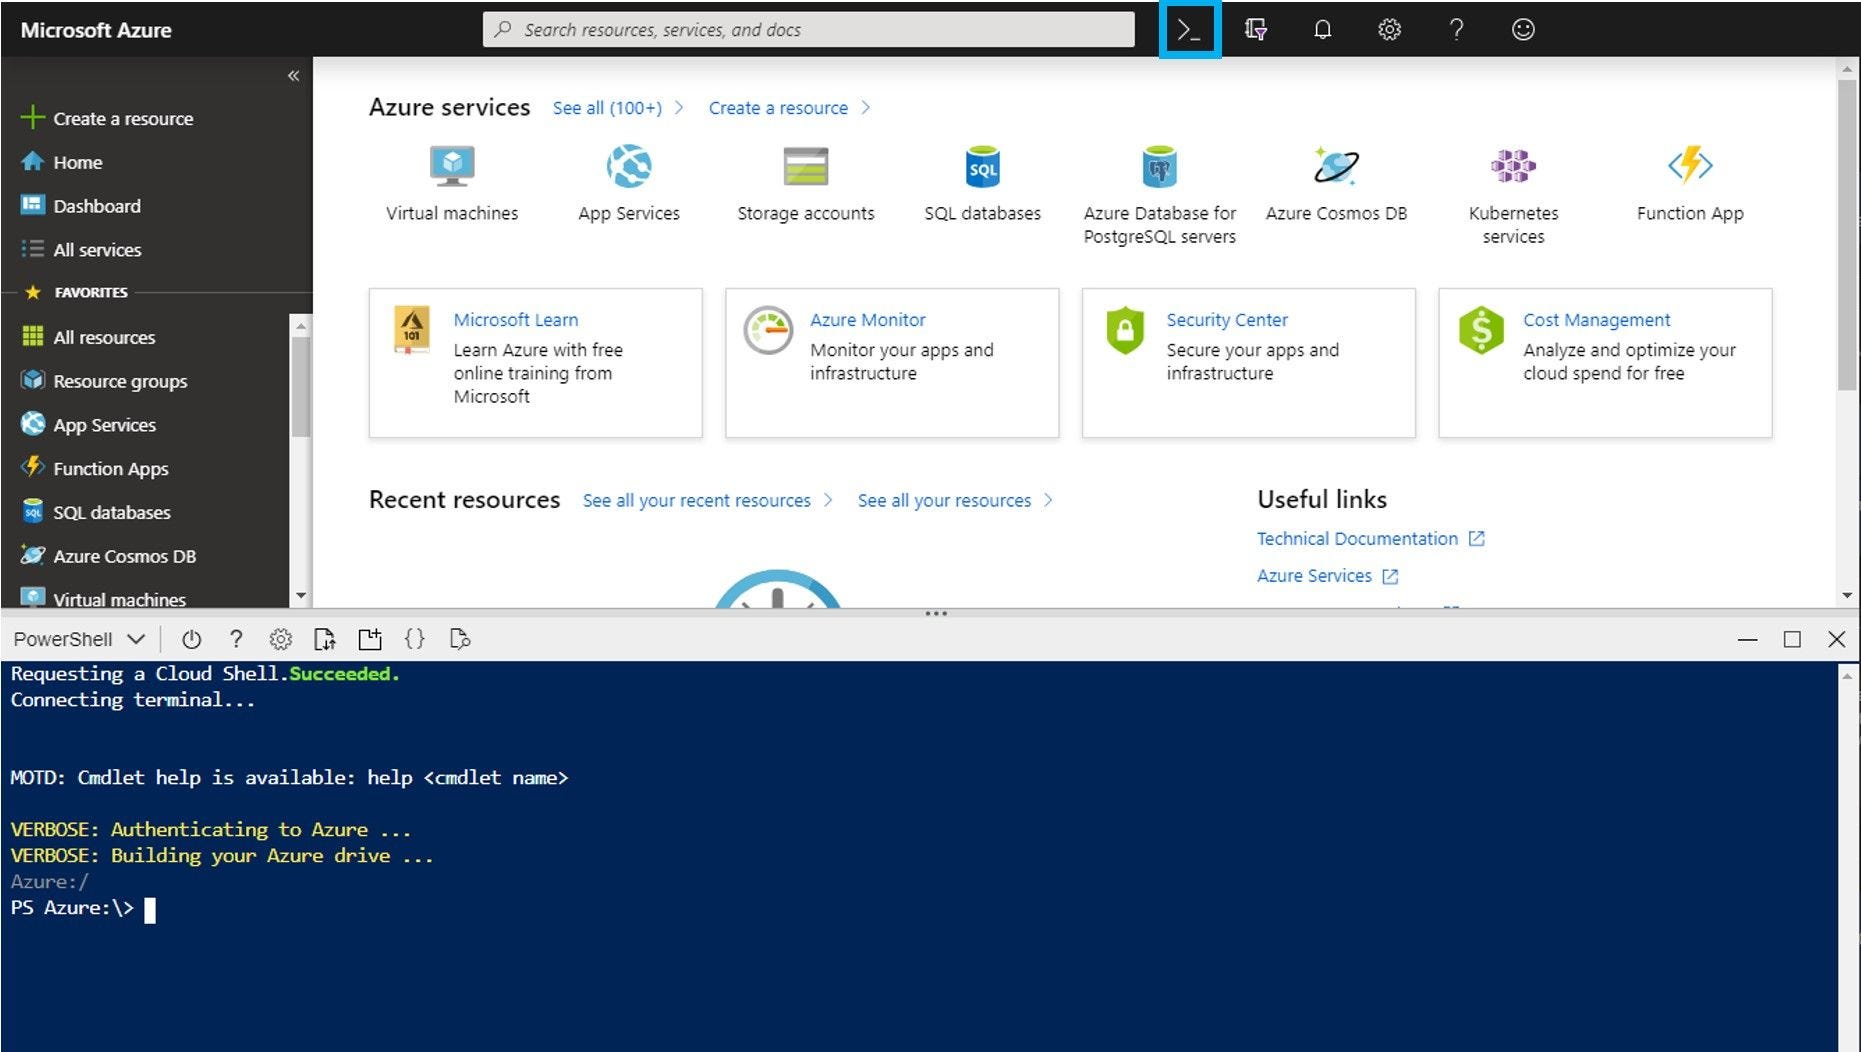Open Technical Documentation link
Viewport: 1861px width, 1052px height.
pos(1370,539)
